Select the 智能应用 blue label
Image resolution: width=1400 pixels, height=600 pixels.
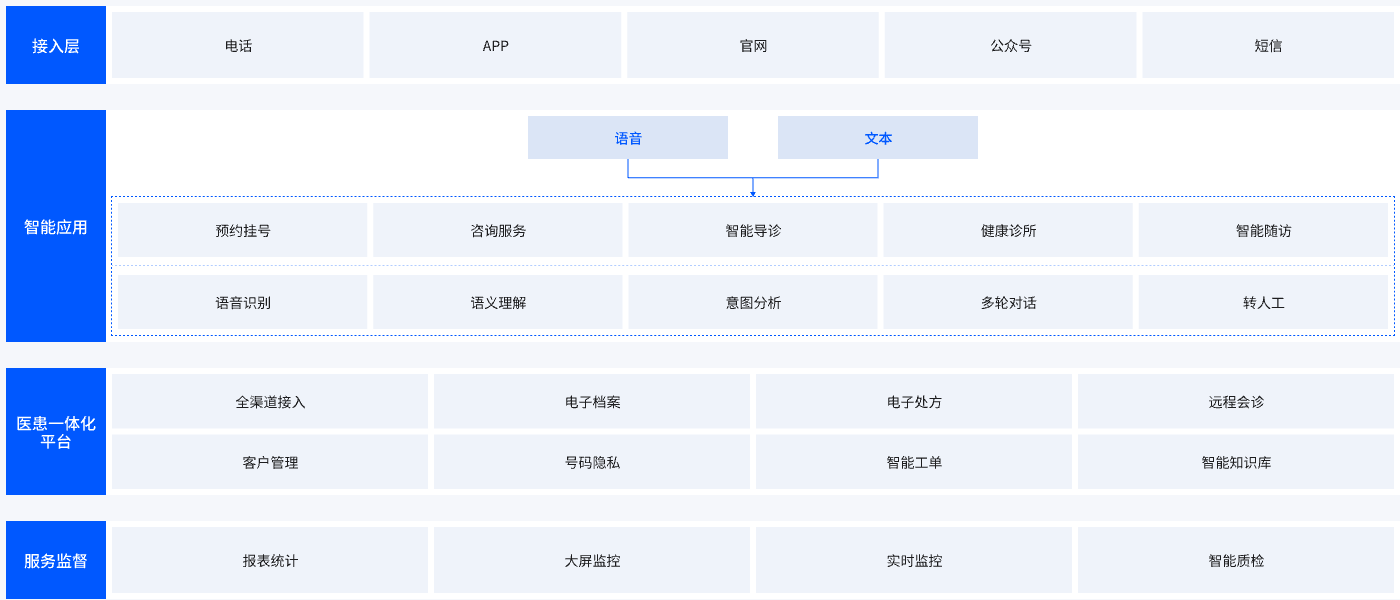click(56, 227)
